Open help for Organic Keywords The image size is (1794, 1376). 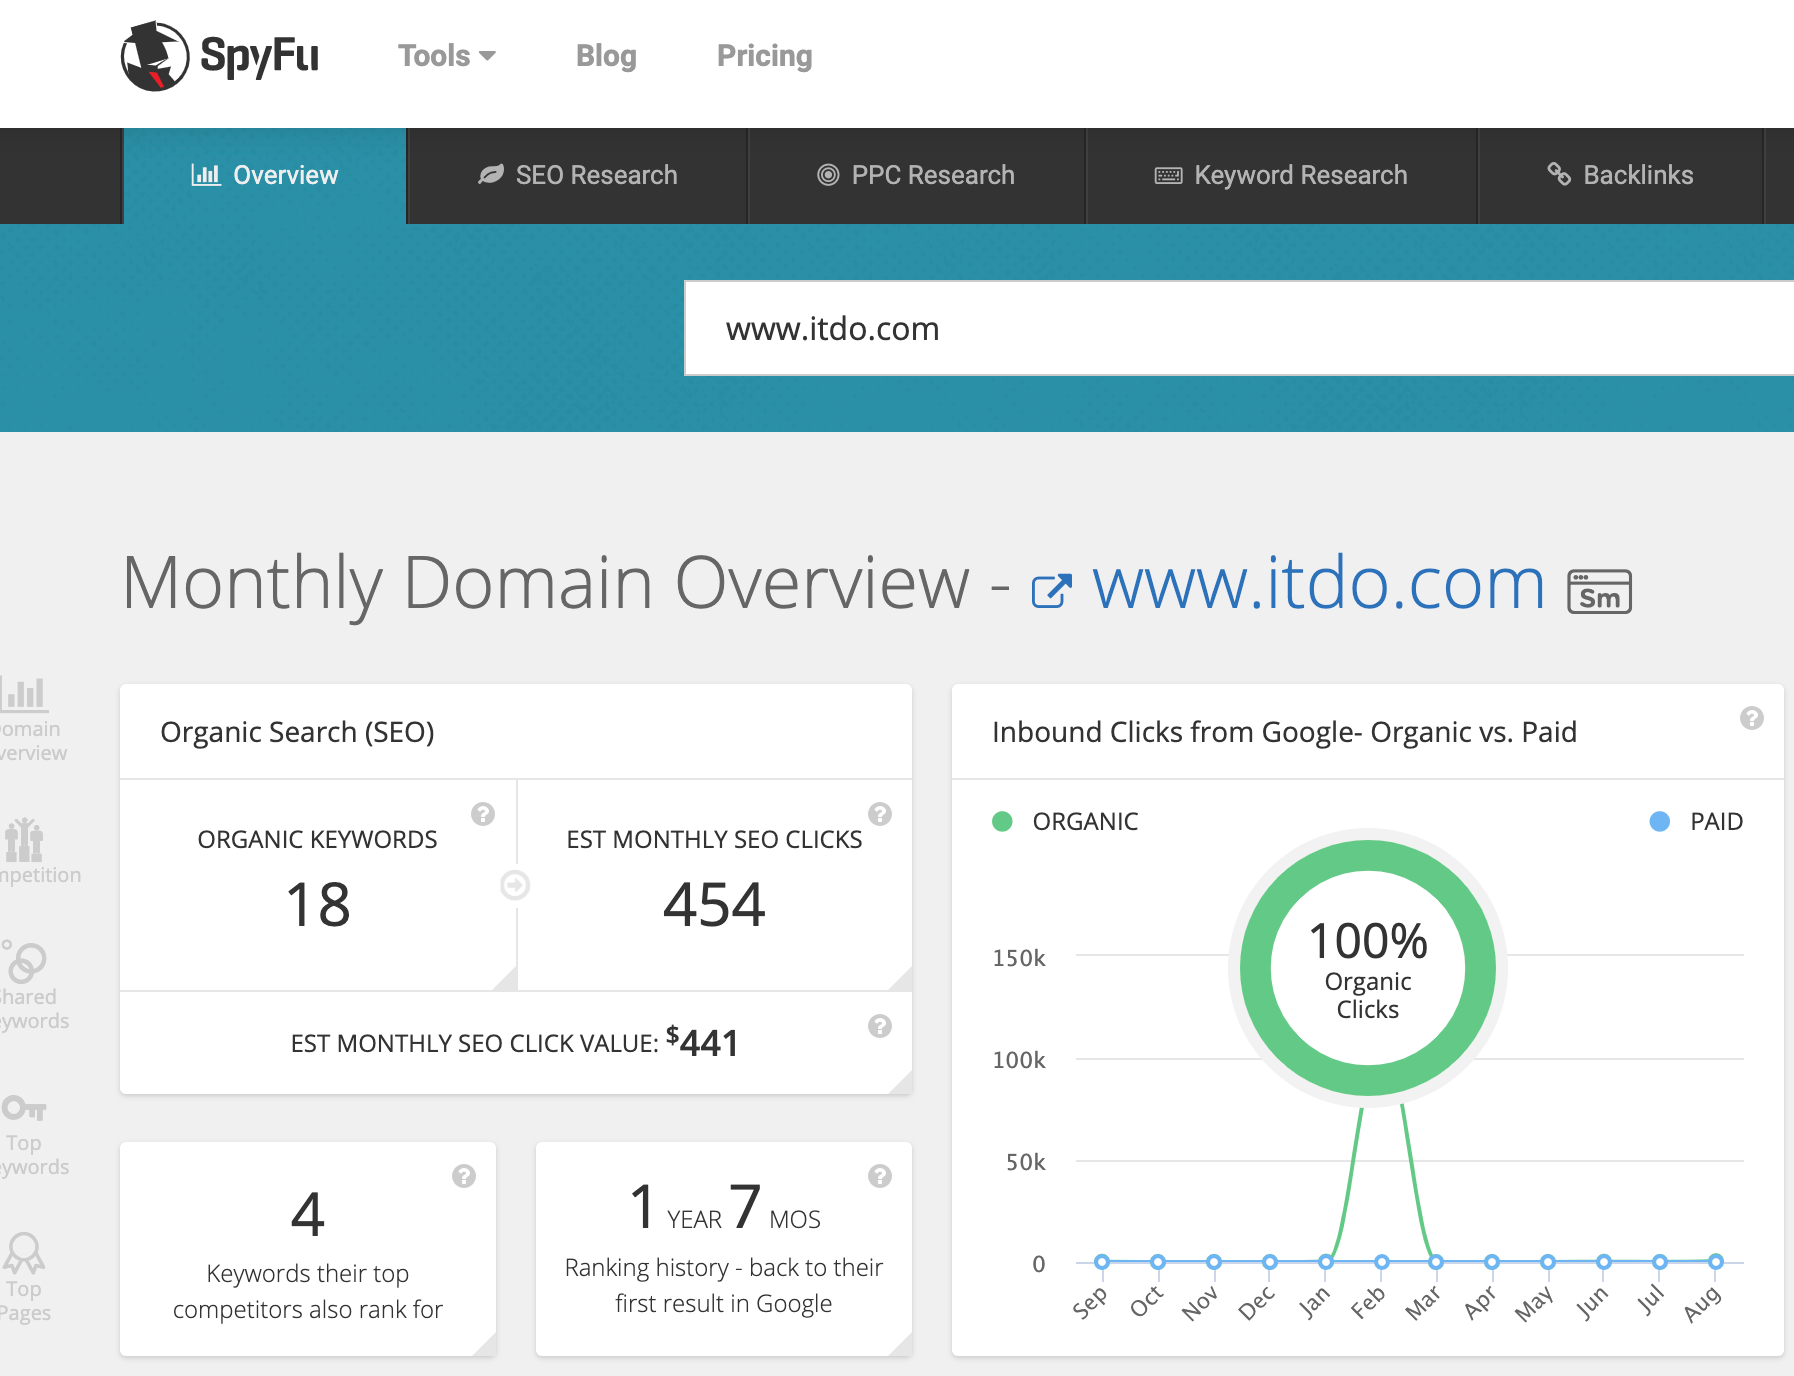483,814
